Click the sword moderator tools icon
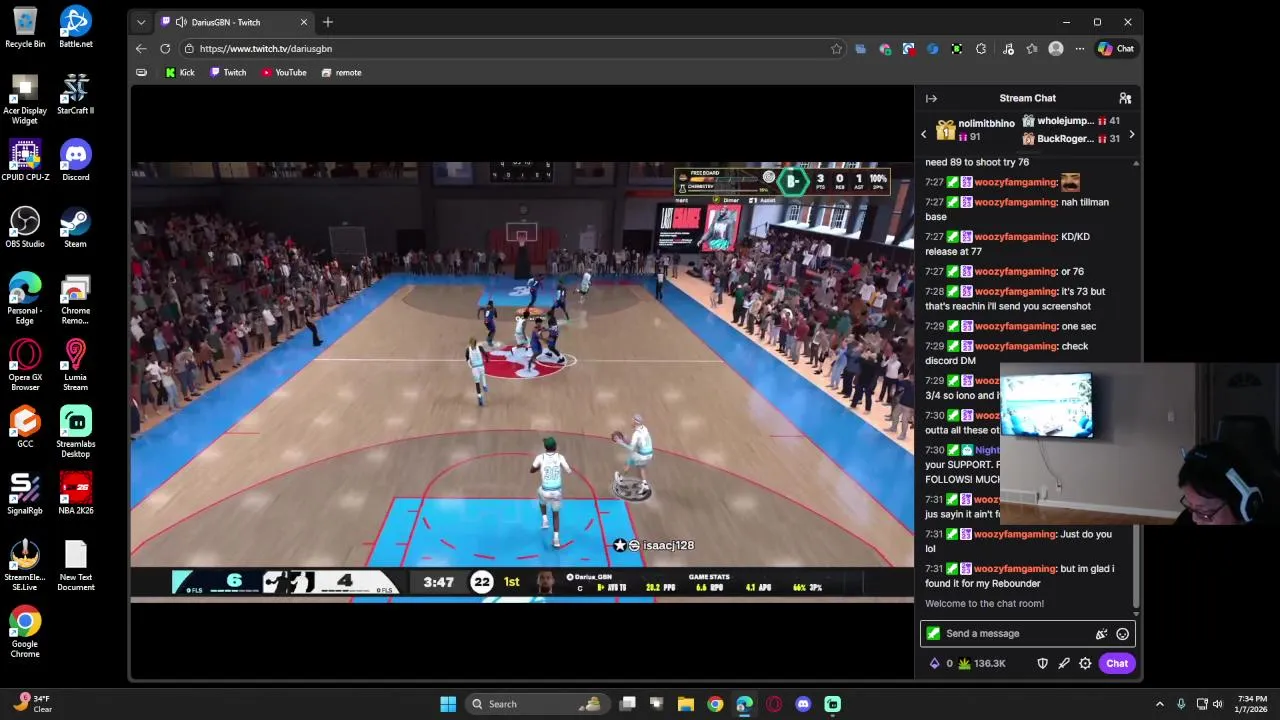Image resolution: width=1280 pixels, height=720 pixels. point(1064,663)
